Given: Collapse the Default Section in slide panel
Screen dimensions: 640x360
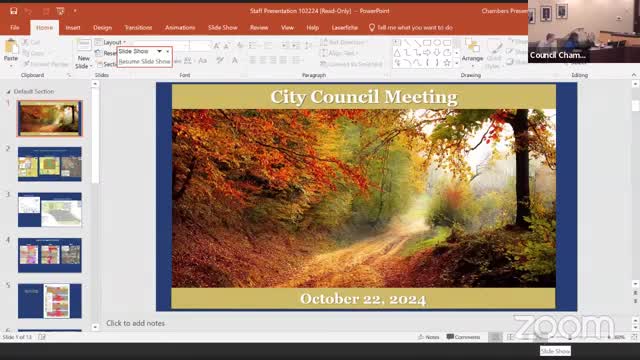Looking at the screenshot, I should tap(8, 92).
